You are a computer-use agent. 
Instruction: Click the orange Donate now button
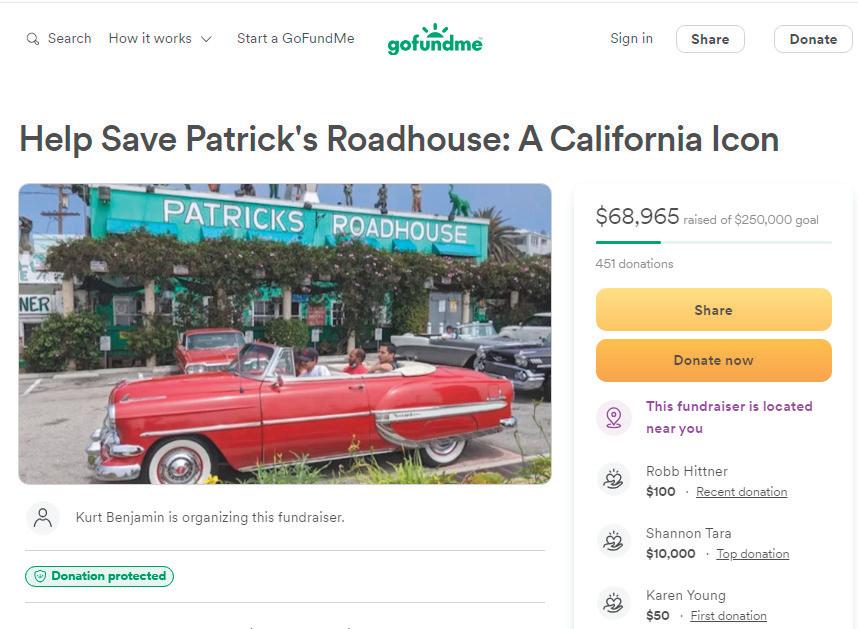pyautogui.click(x=713, y=360)
